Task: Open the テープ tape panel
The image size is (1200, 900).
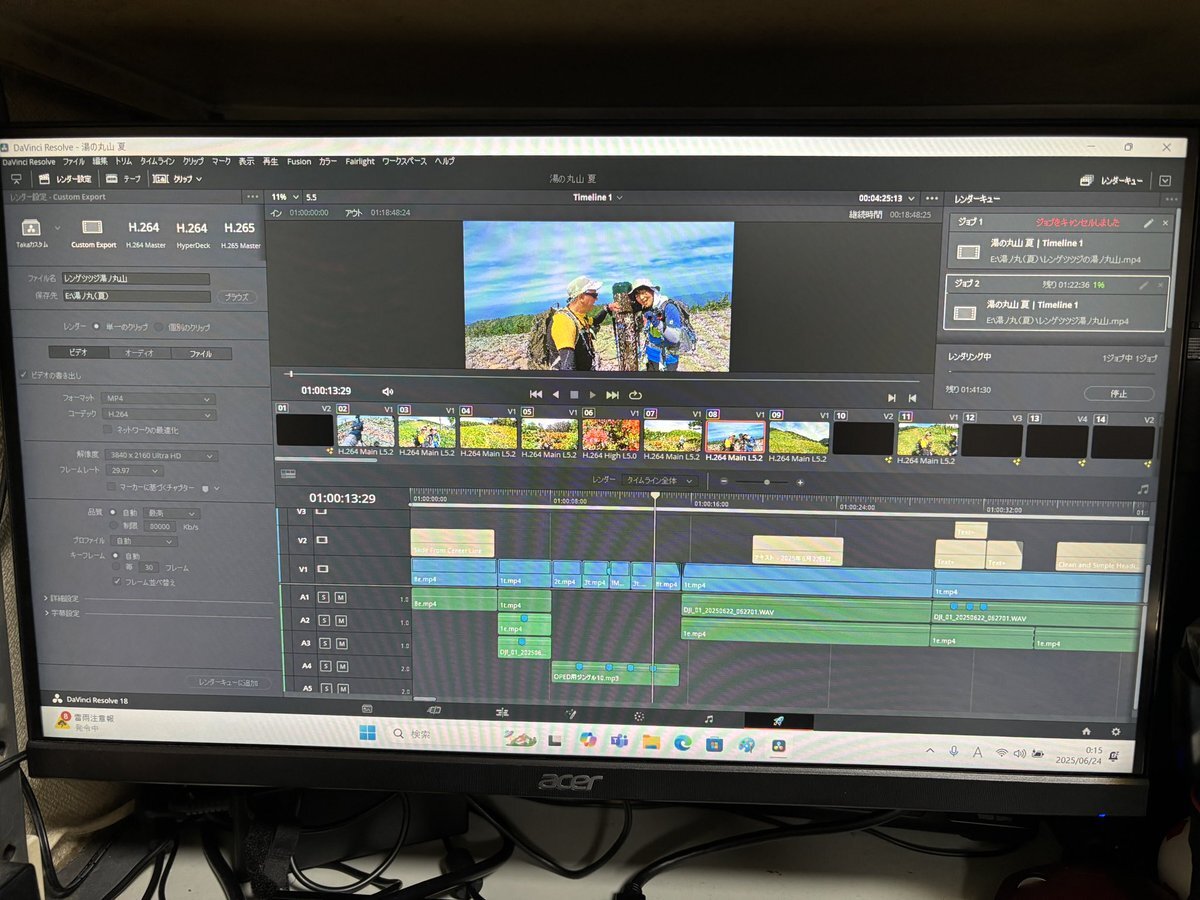Action: 124,179
